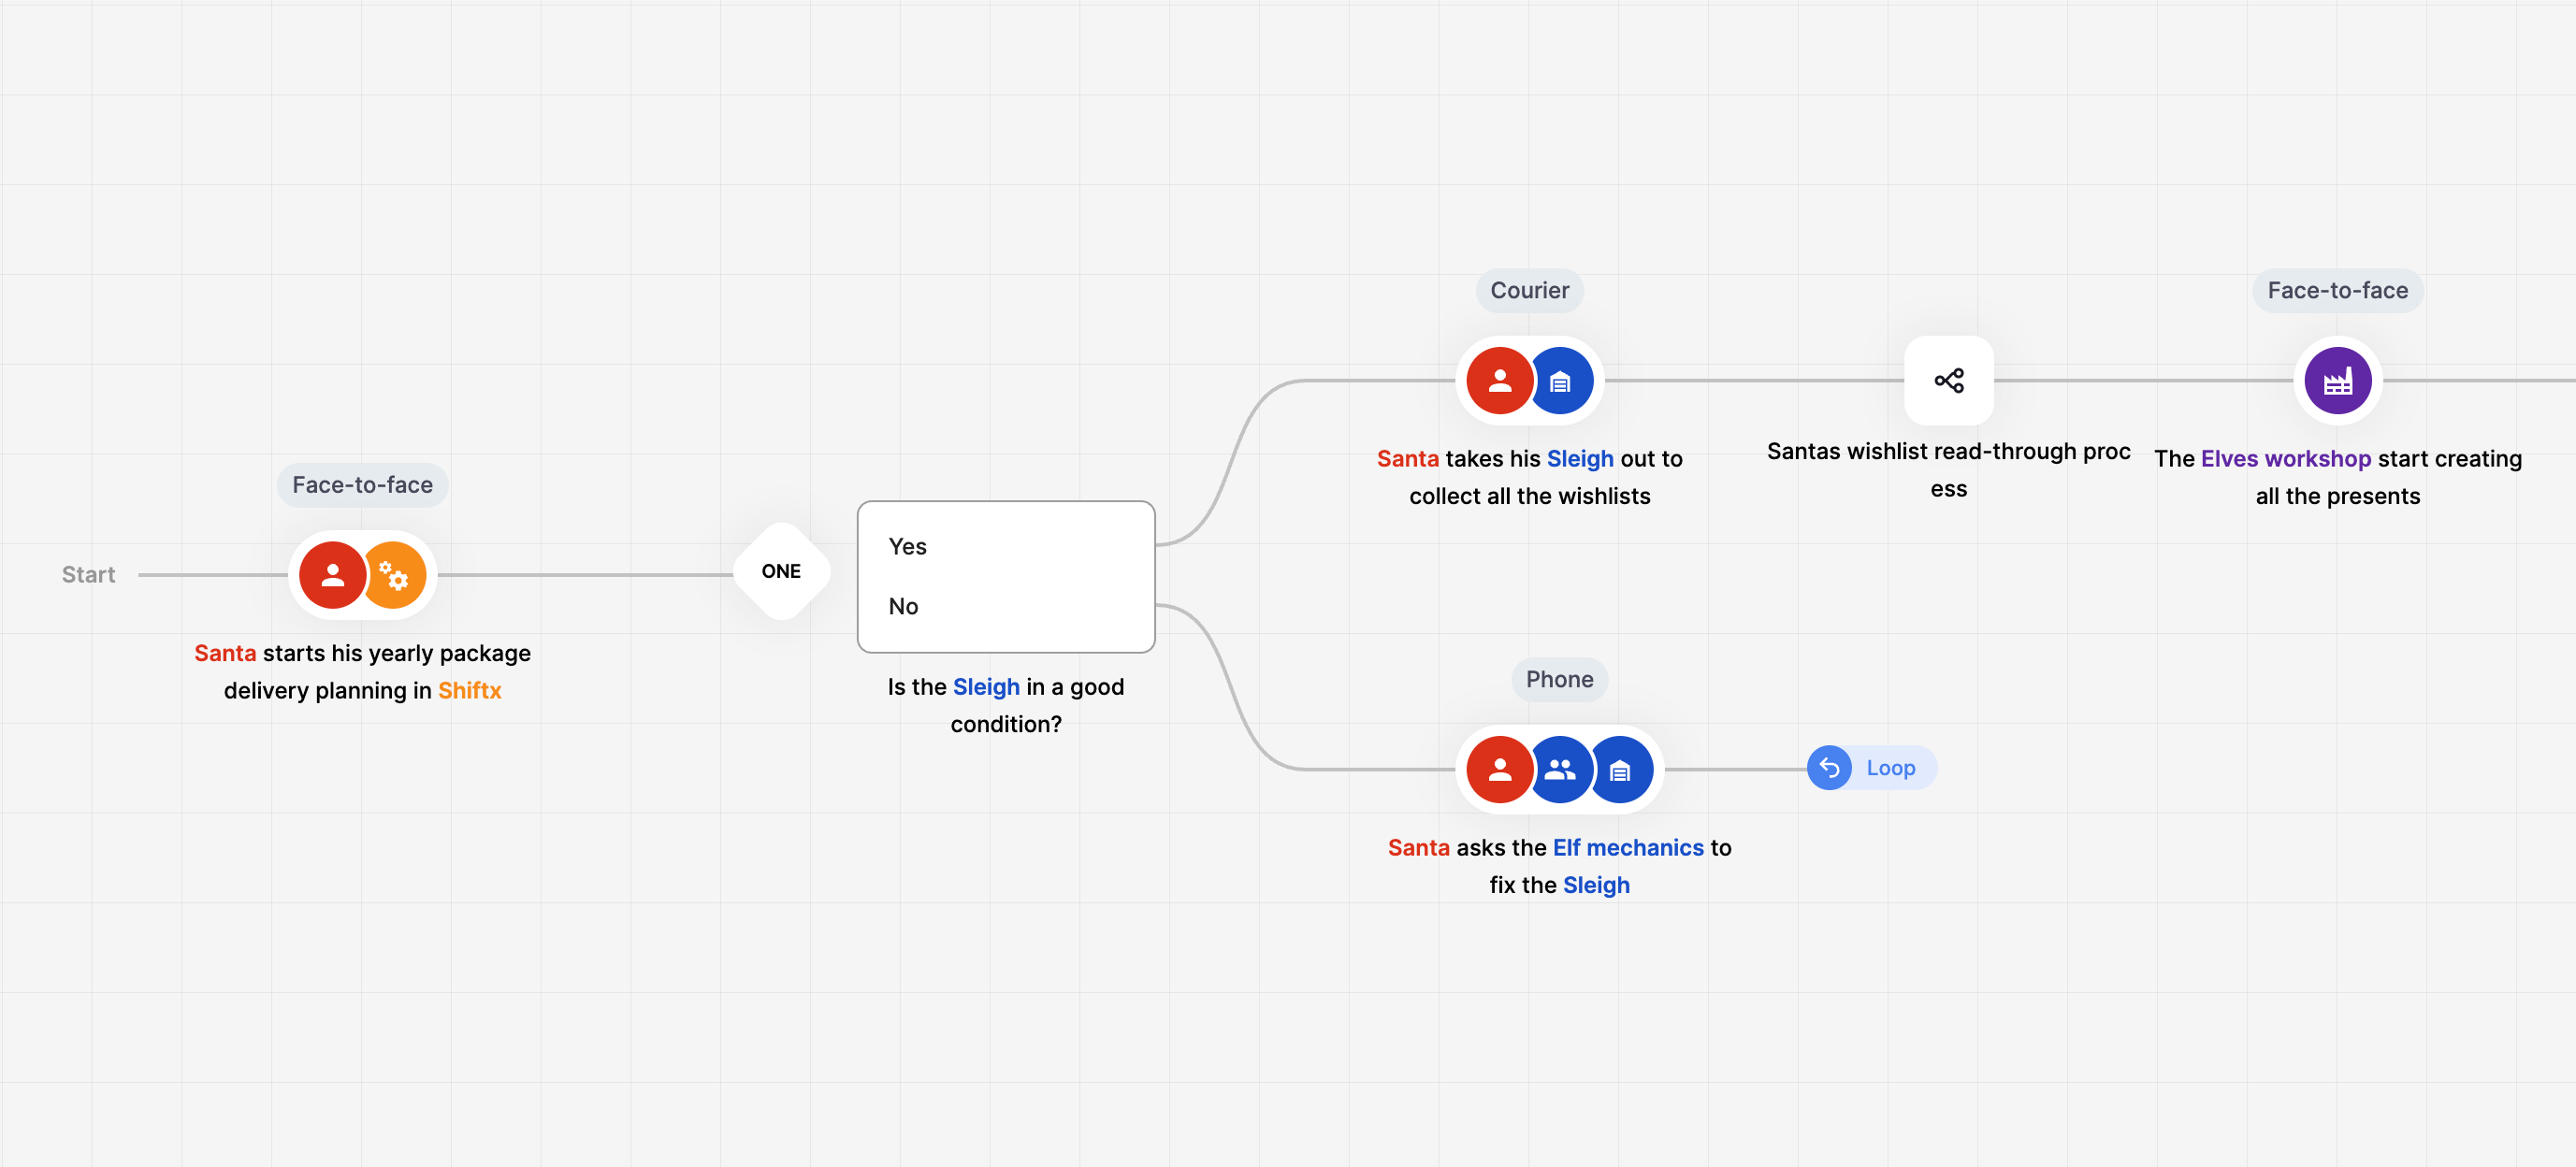Click the 'Is the Sleigh in a good condition?' text
This screenshot has height=1167, width=2576.
[1006, 705]
